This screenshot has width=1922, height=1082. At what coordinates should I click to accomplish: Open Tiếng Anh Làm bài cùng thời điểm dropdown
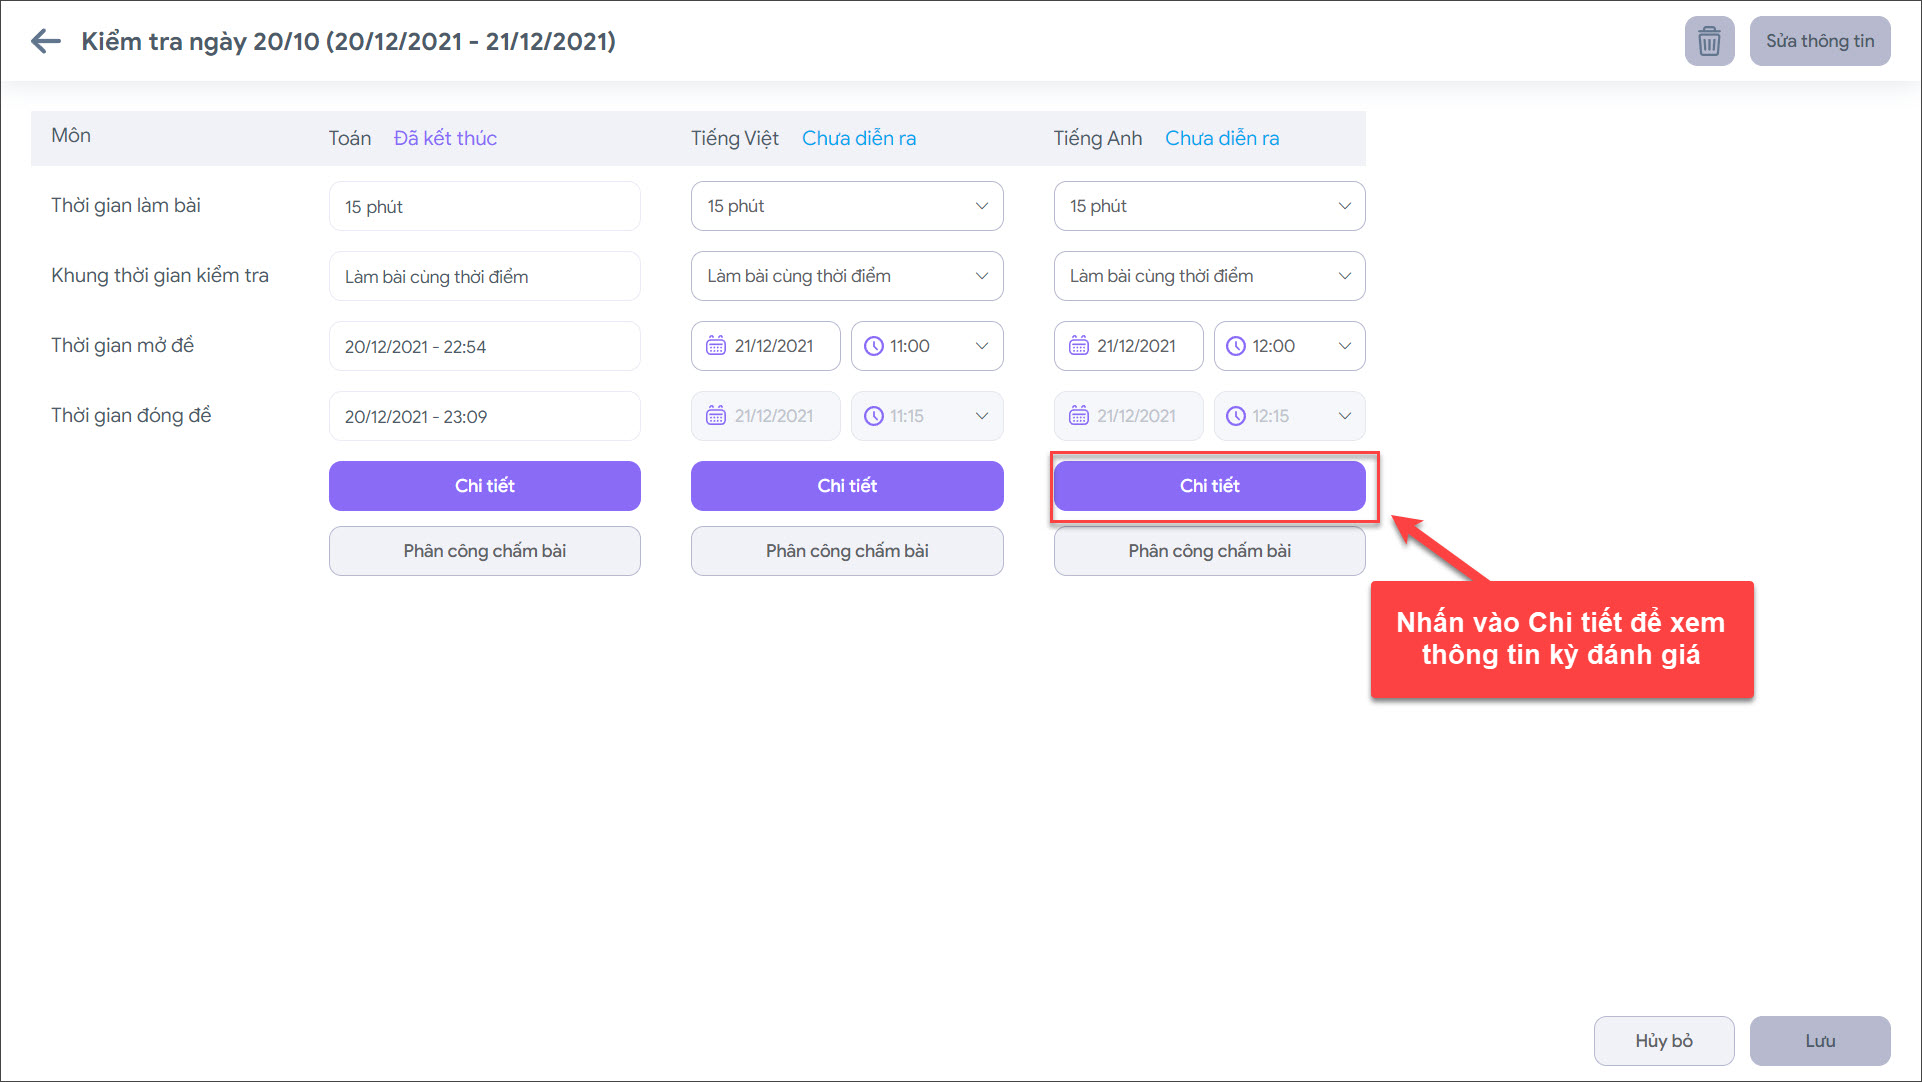(1344, 276)
